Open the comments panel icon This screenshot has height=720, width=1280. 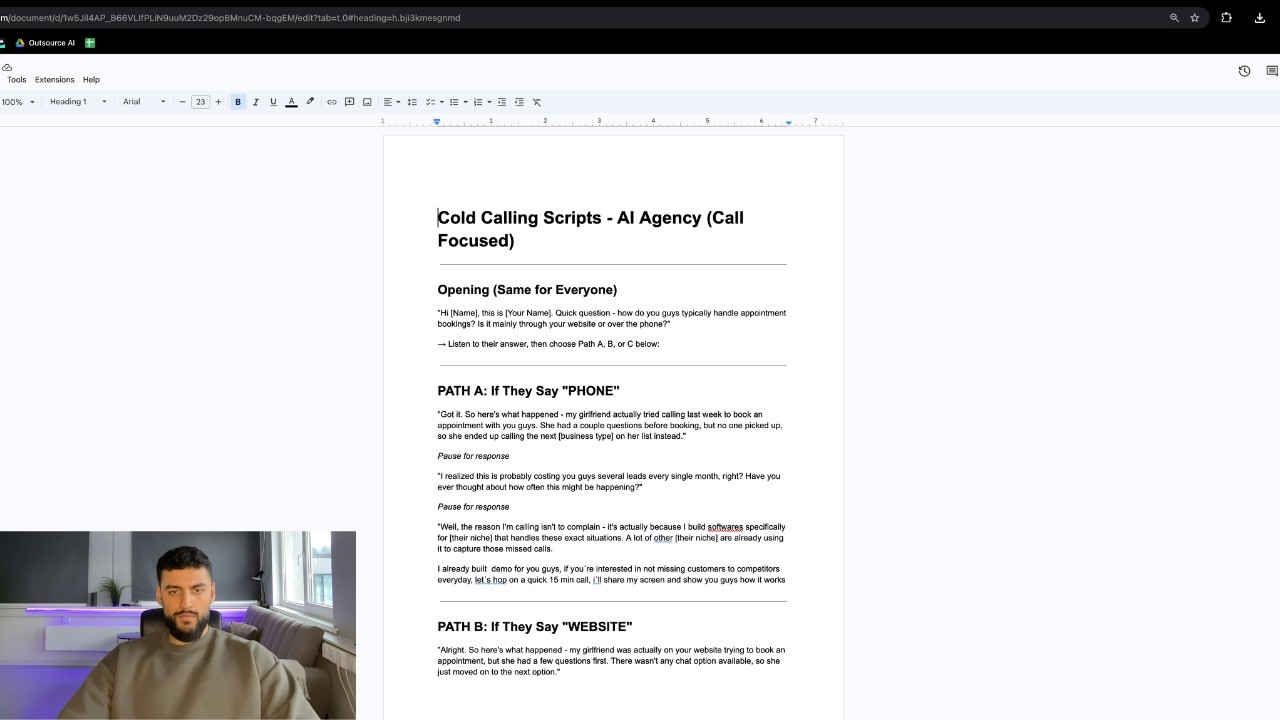(x=1272, y=71)
